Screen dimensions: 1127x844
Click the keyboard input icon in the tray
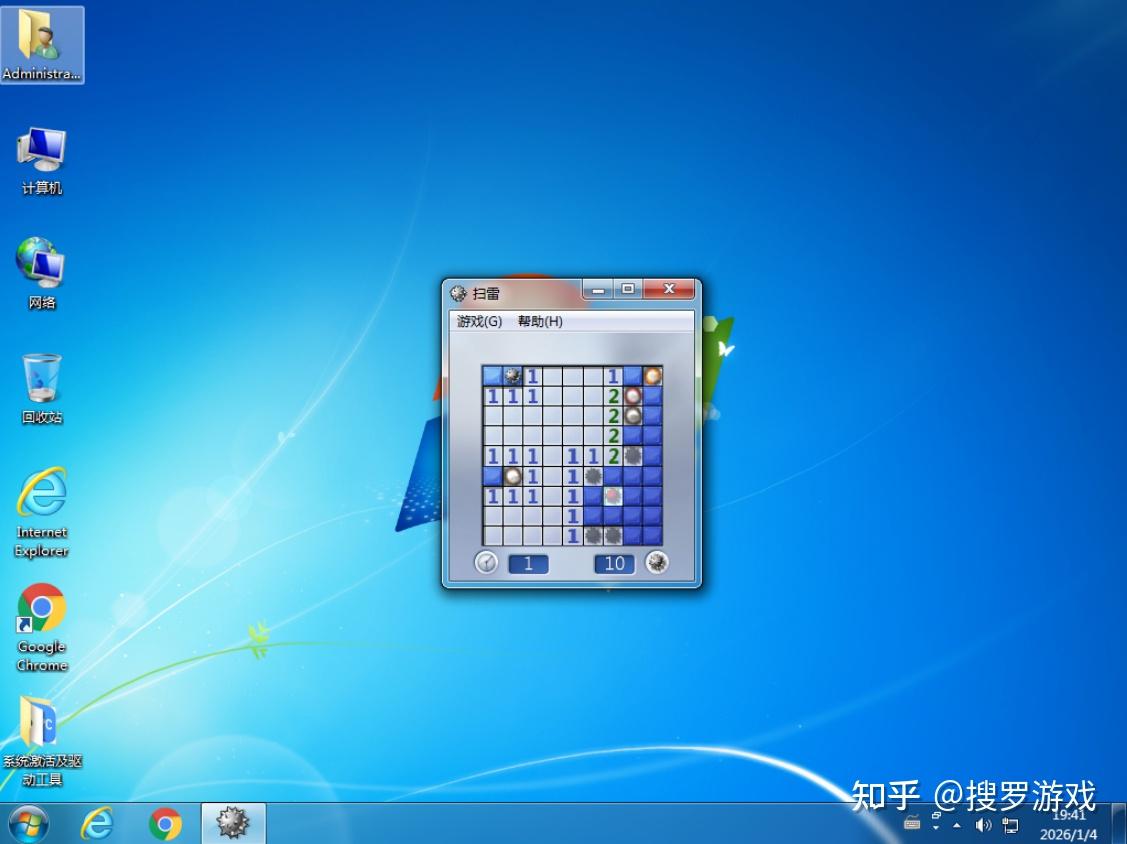[x=912, y=823]
